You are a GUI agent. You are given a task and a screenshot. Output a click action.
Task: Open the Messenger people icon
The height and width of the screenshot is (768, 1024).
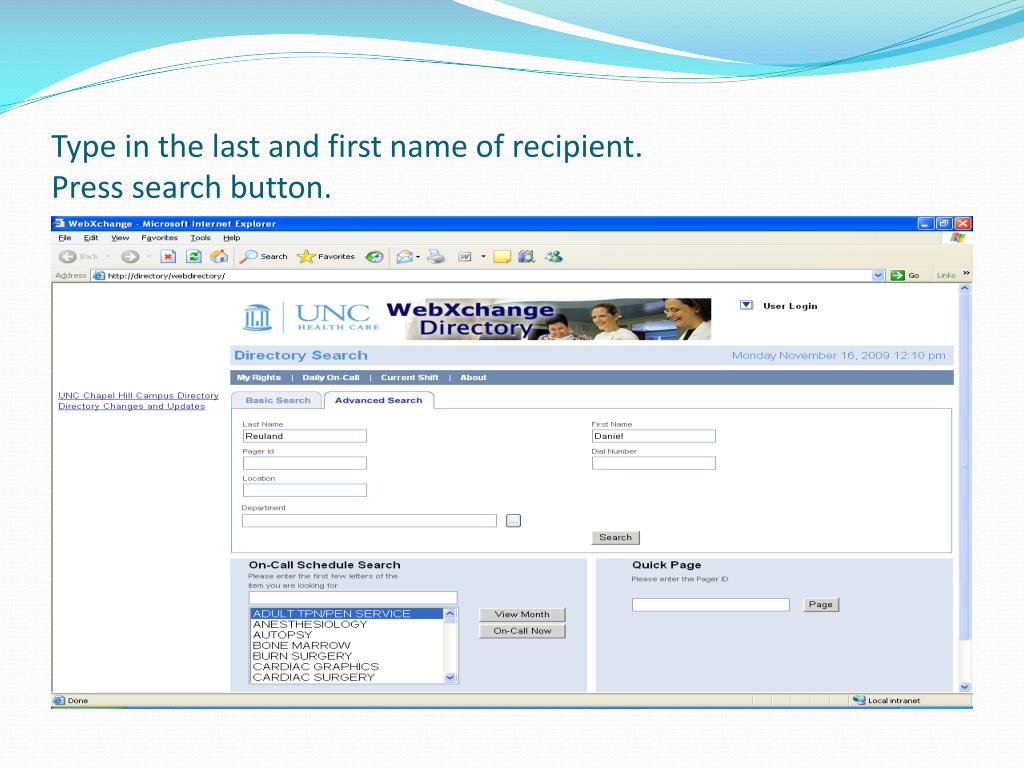click(554, 257)
